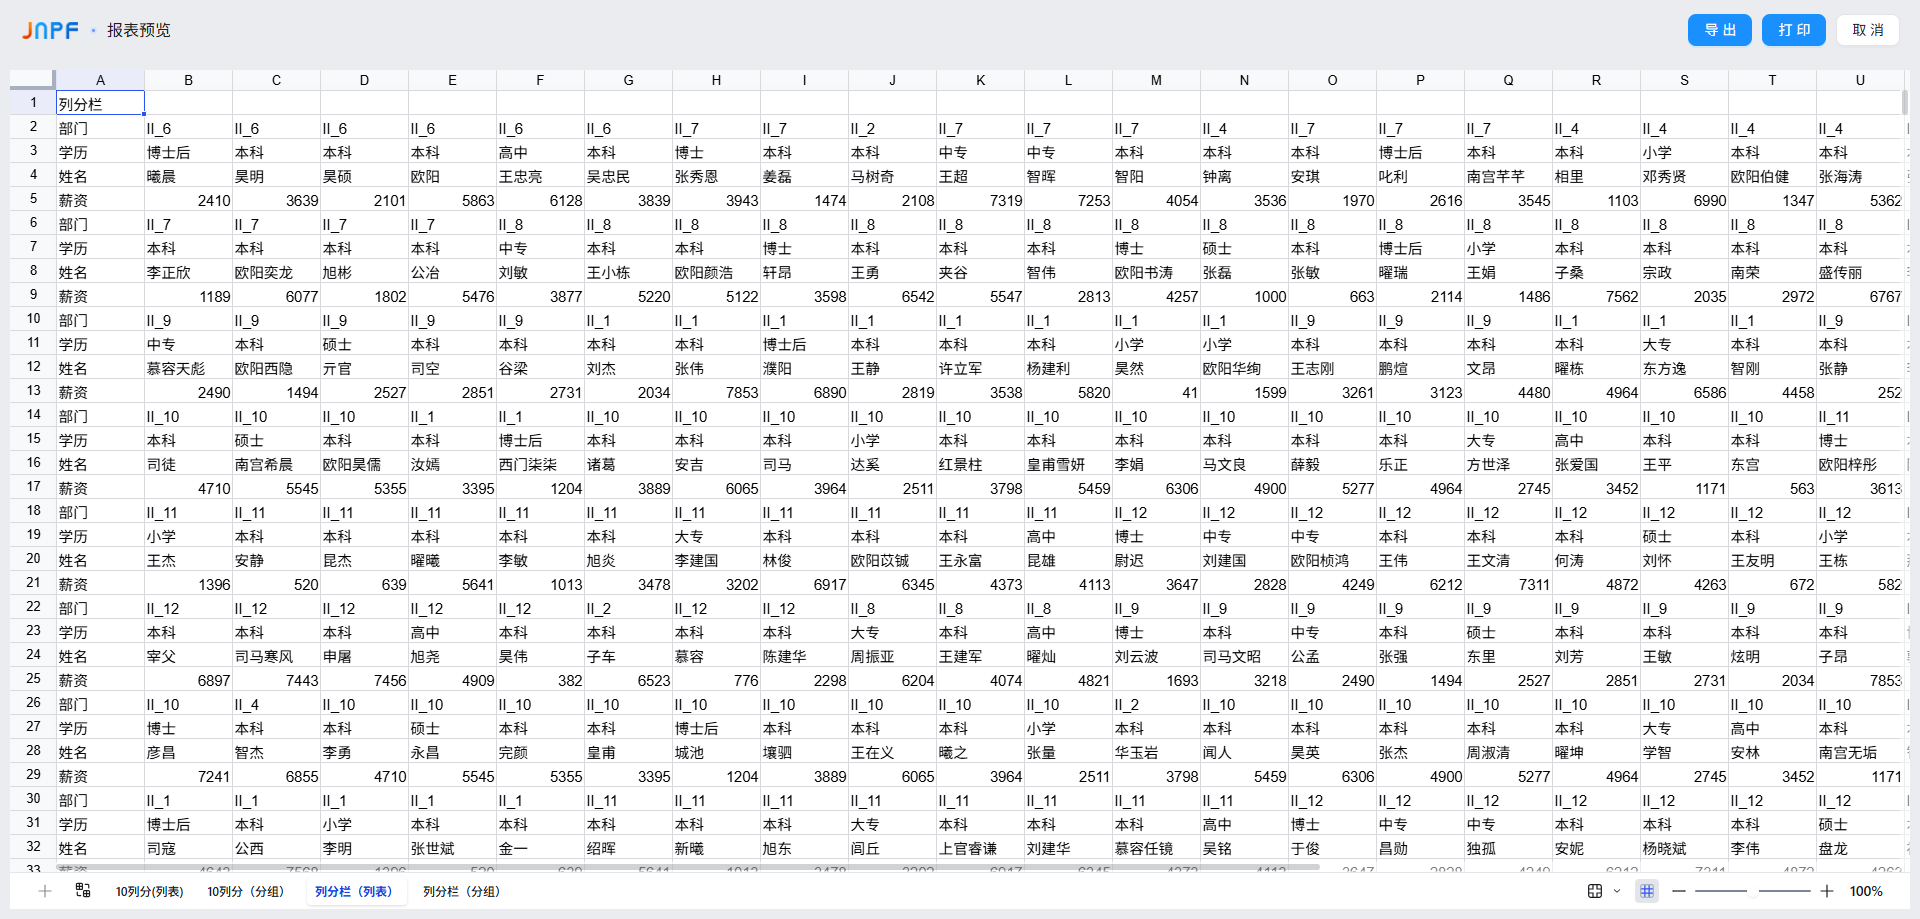This screenshot has width=1920, height=919.
Task: Click cell with name 王忠亮
Action: coord(540,176)
